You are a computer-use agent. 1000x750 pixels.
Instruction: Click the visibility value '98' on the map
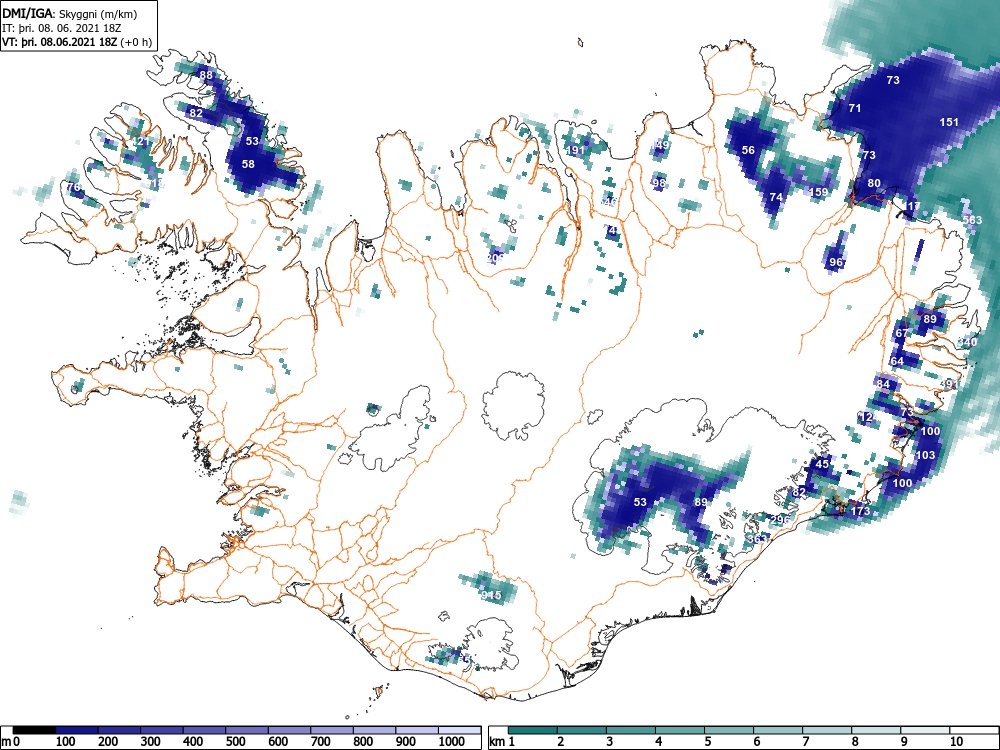pyautogui.click(x=659, y=183)
